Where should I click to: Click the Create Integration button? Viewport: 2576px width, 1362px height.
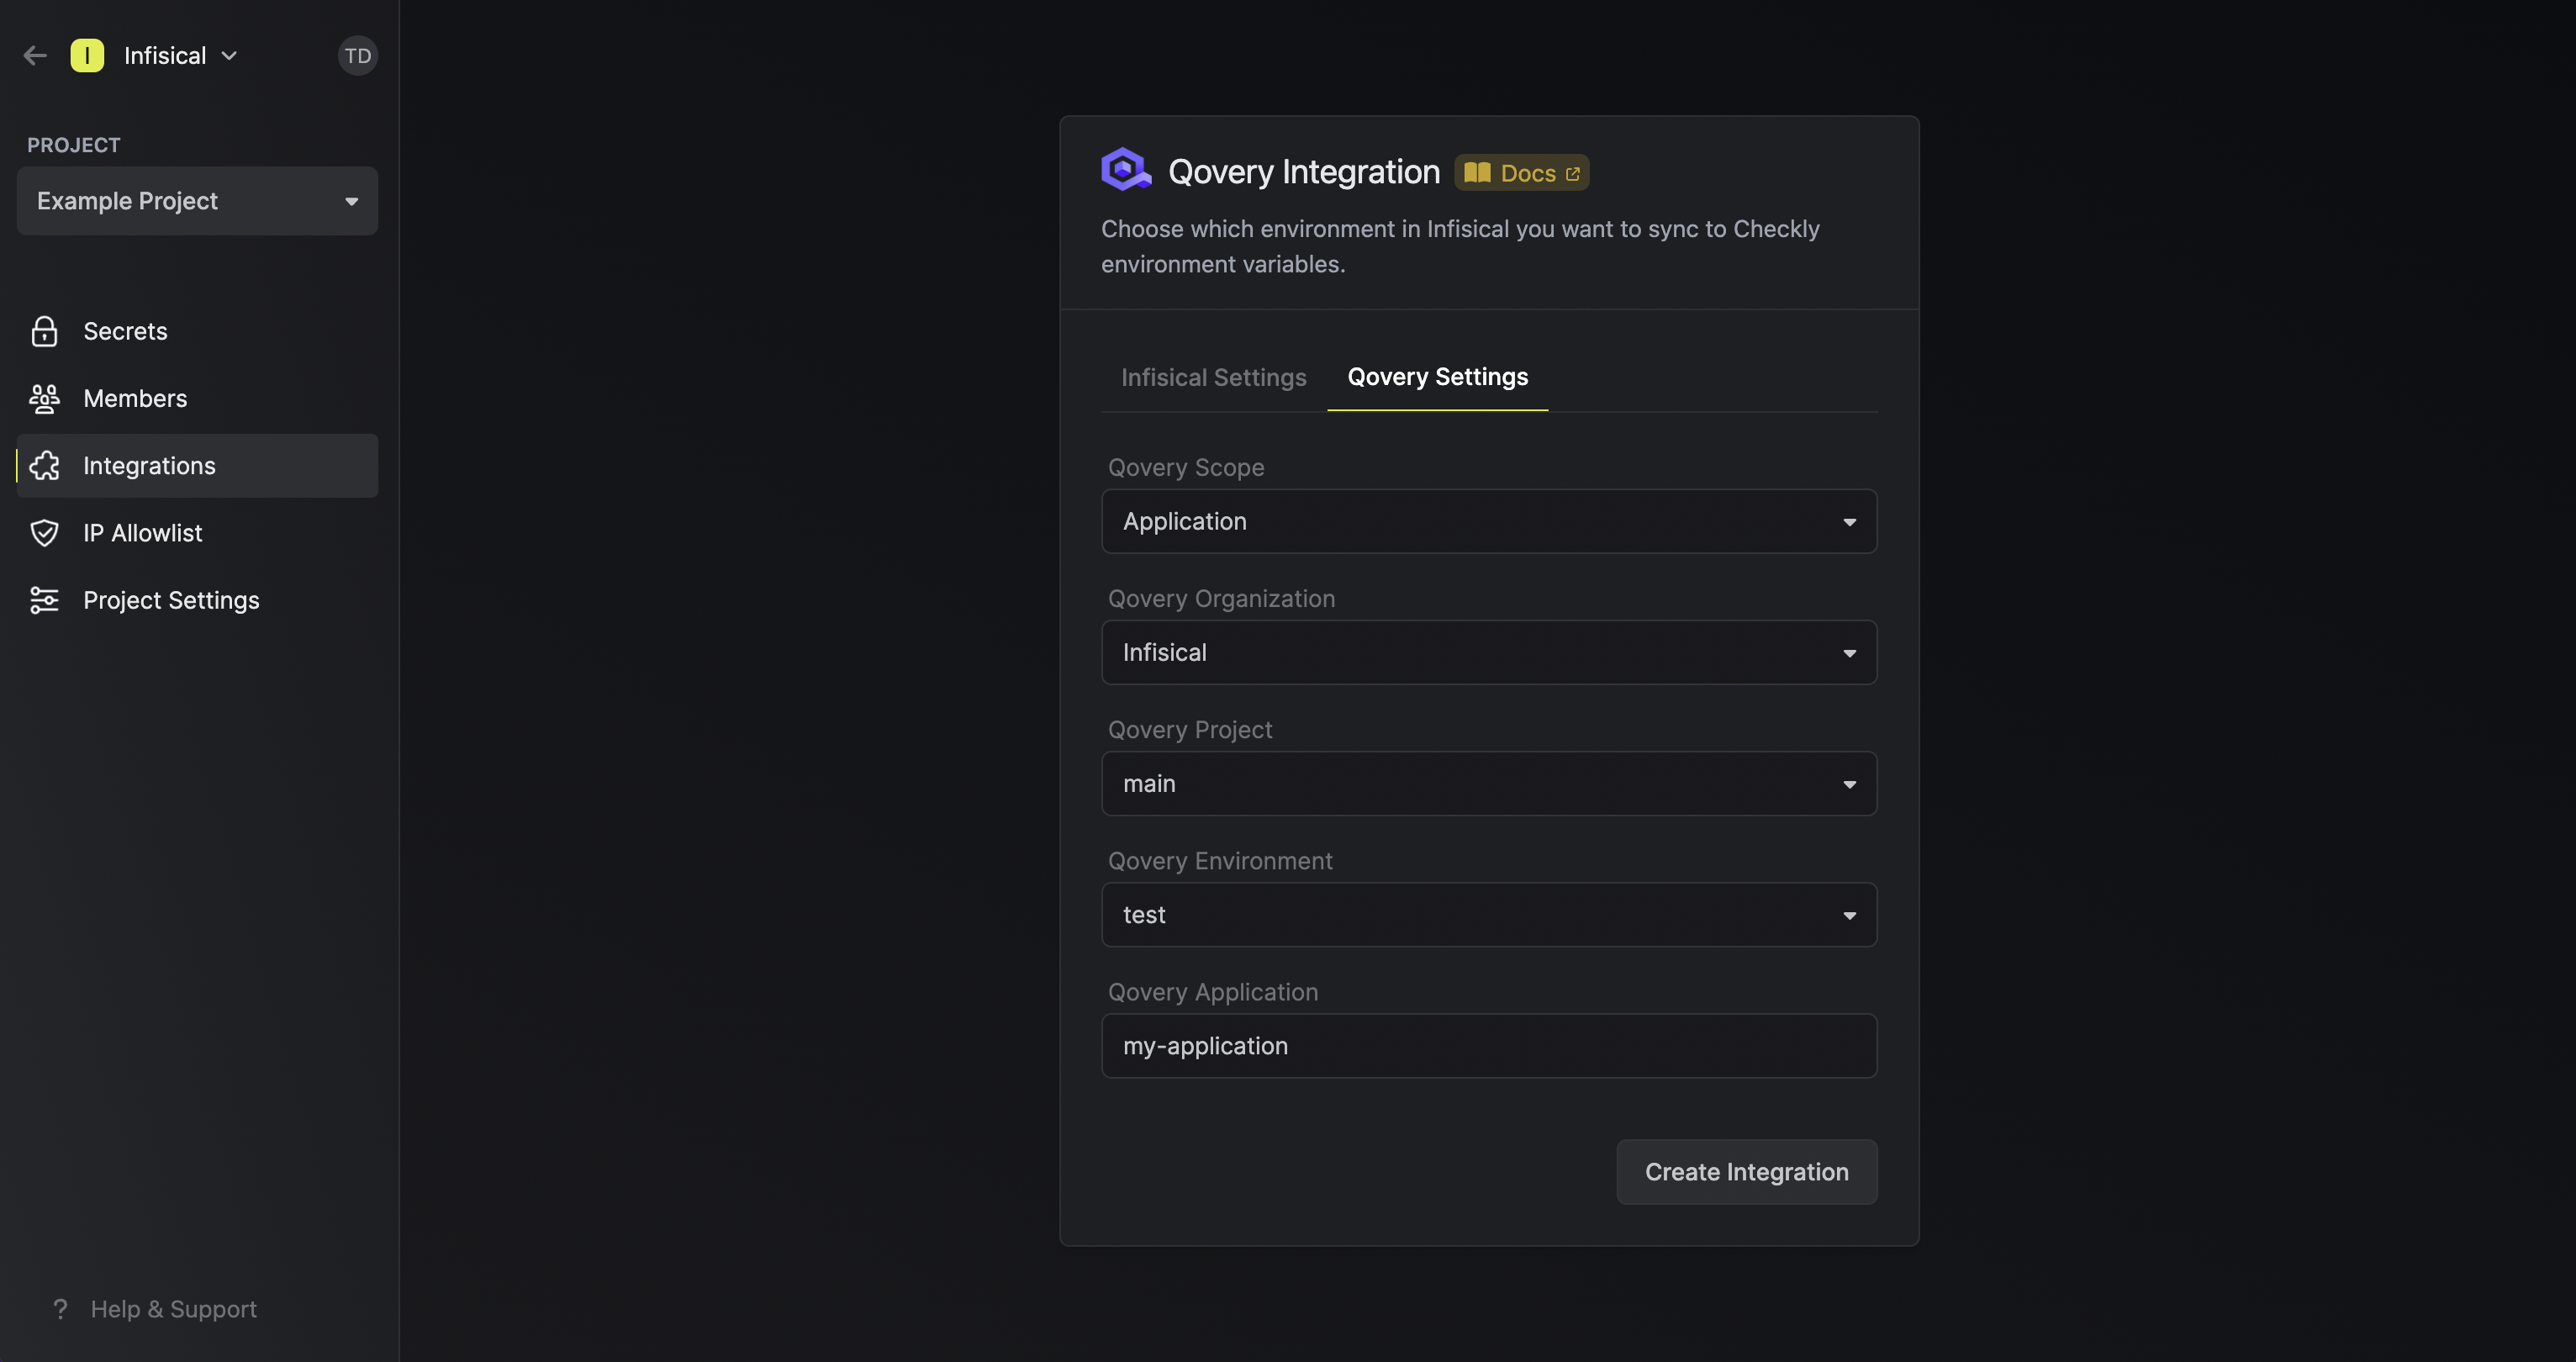[x=1746, y=1172]
